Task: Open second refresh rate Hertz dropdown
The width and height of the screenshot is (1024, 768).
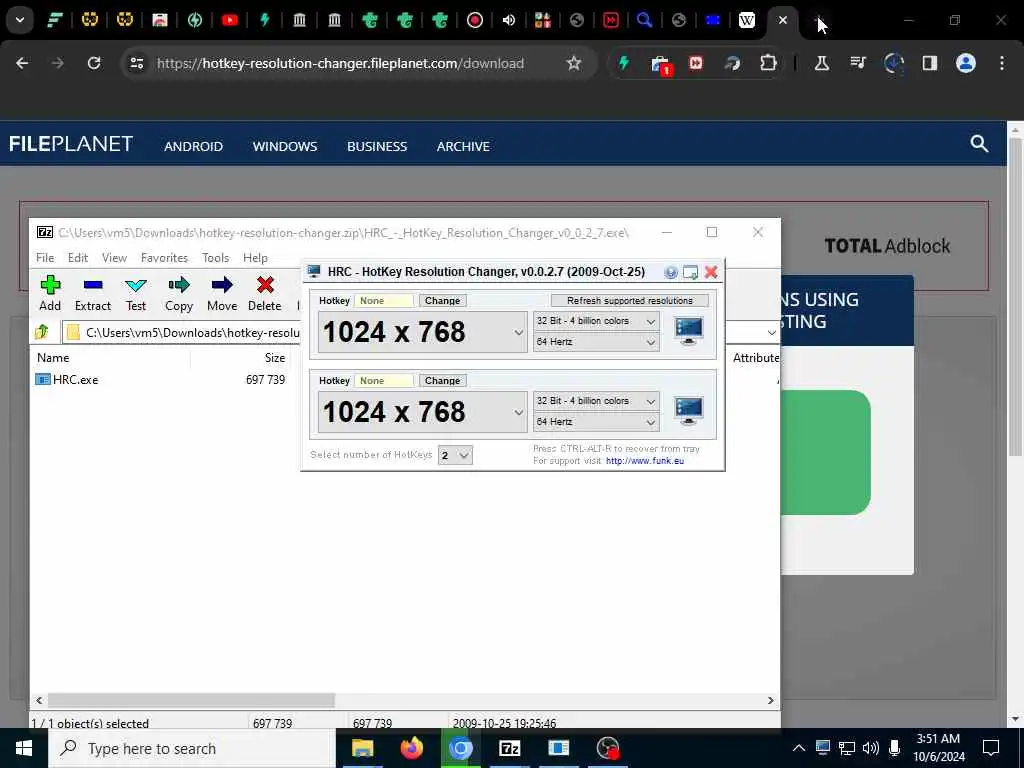Action: click(596, 422)
